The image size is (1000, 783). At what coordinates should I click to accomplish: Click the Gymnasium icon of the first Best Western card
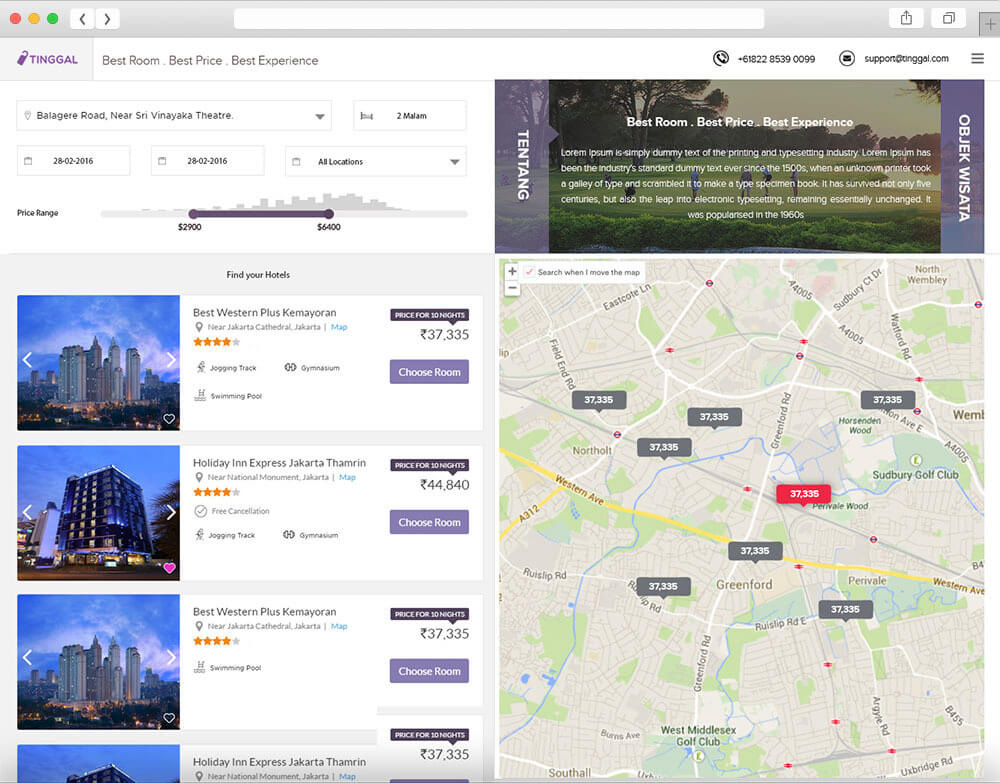290,367
